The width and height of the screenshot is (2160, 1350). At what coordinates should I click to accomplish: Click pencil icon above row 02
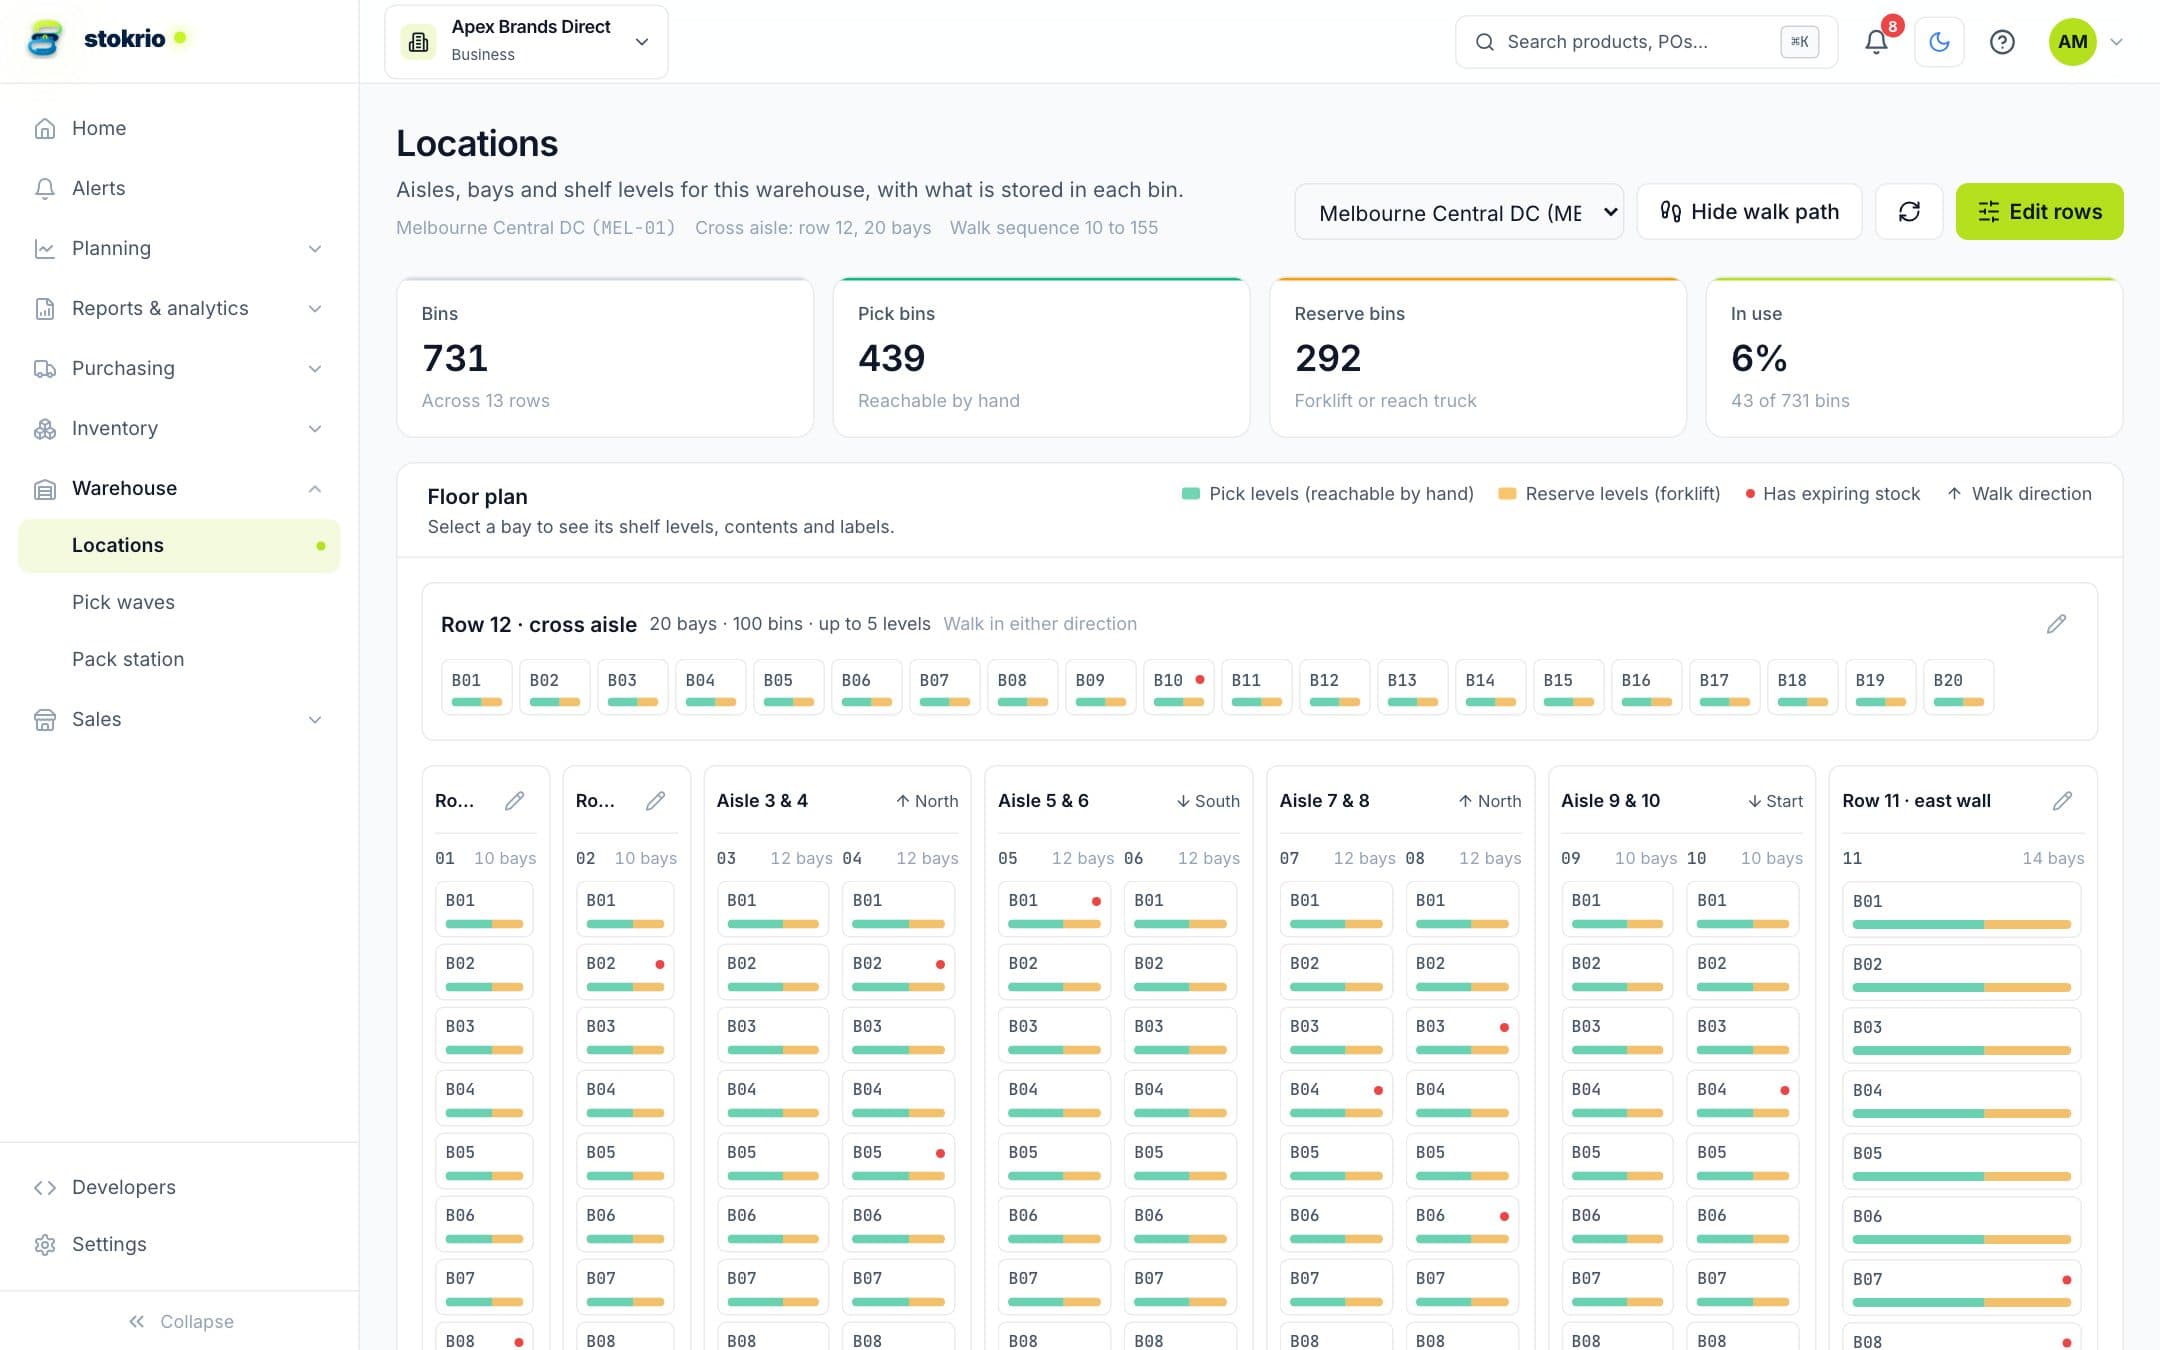coord(655,801)
